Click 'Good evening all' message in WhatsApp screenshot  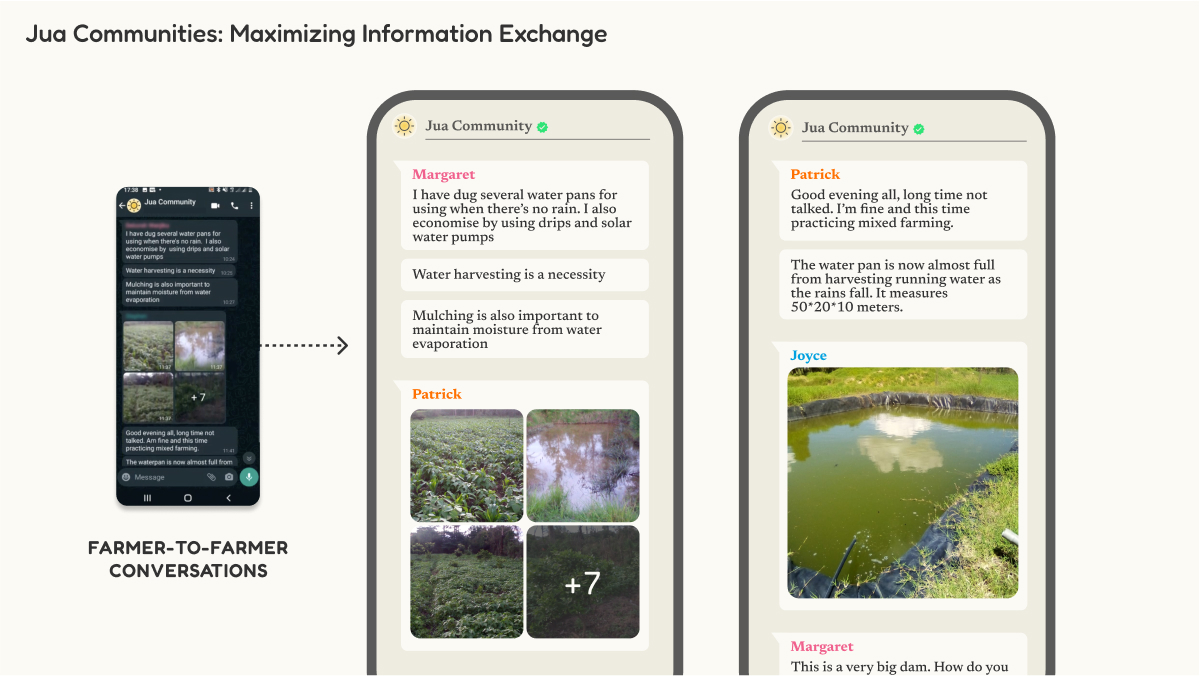pyautogui.click(x=180, y=440)
